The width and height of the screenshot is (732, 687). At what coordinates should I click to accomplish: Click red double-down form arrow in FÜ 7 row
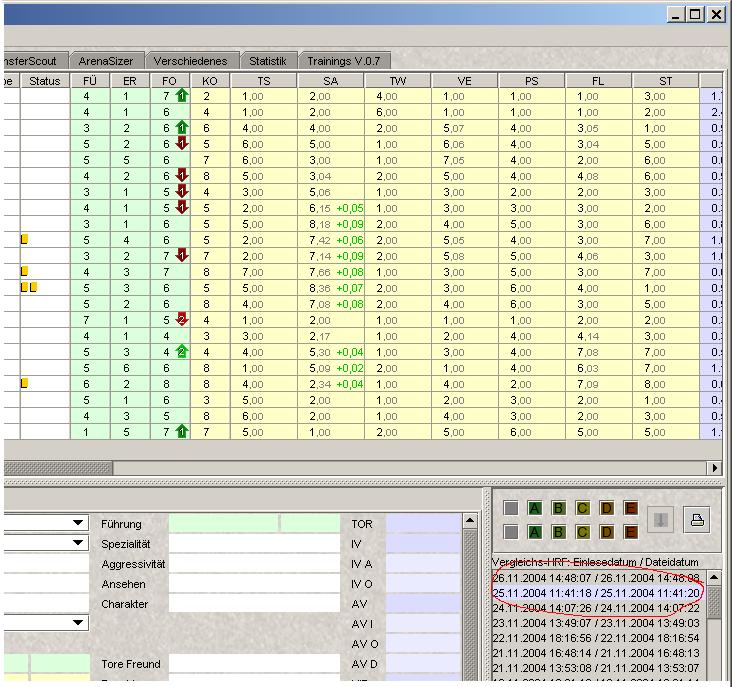click(182, 320)
